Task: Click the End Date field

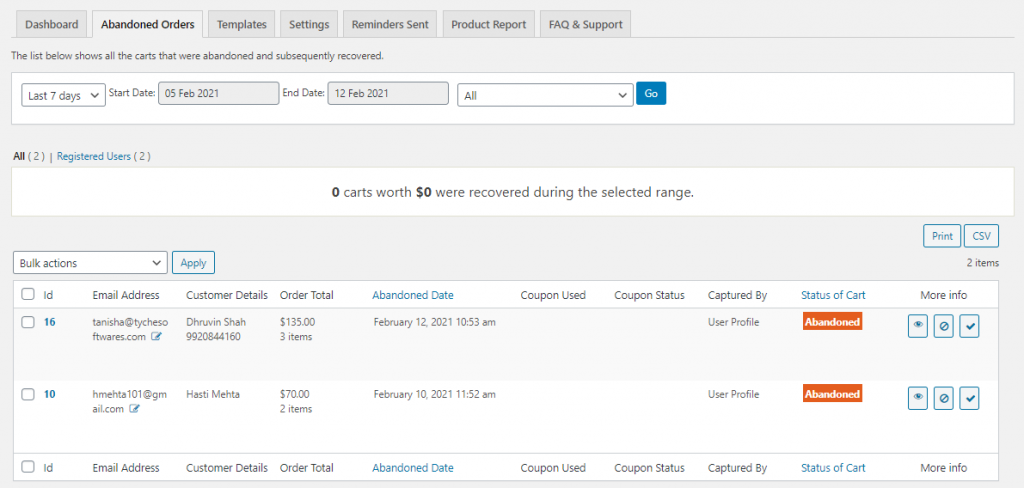Action: 388,93
